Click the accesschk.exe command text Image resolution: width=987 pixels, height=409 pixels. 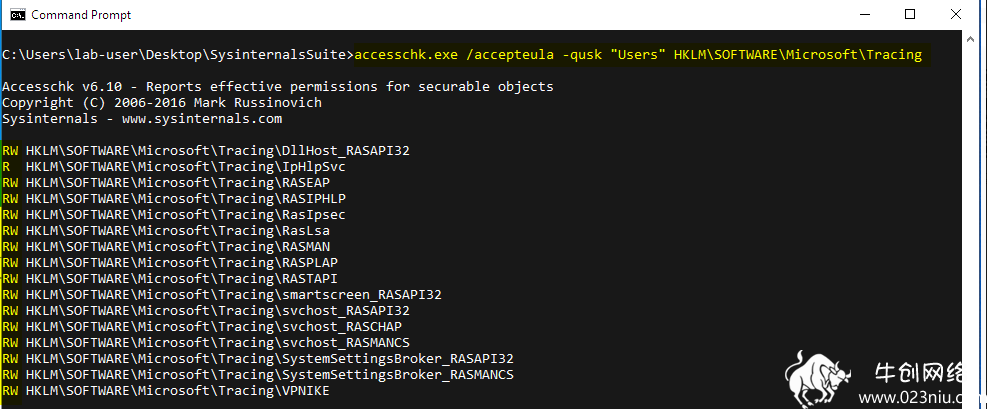click(x=638, y=55)
